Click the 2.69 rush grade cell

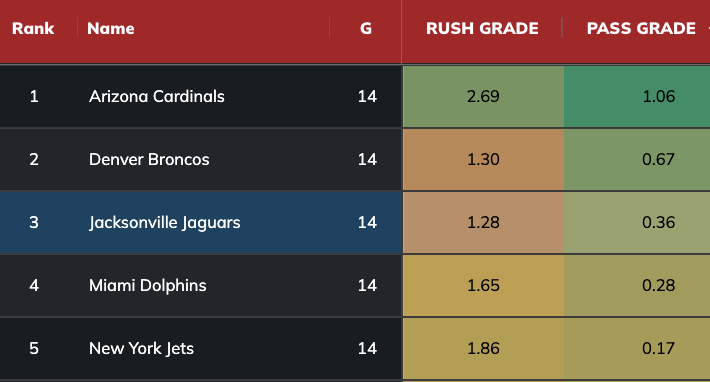coord(483,96)
